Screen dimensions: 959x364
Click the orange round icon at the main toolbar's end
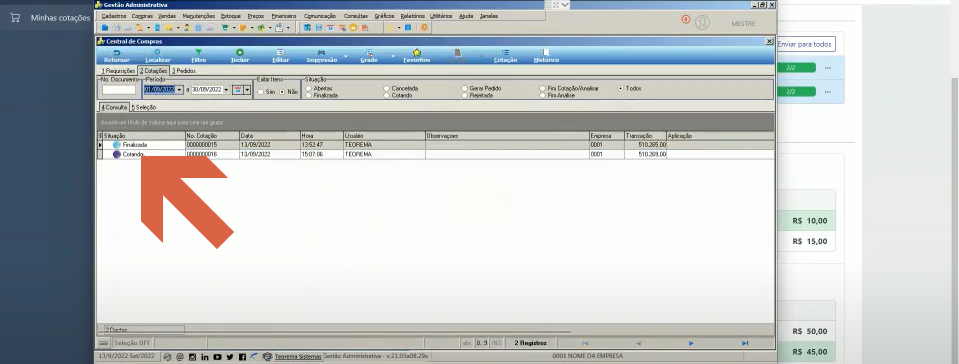tap(424, 28)
